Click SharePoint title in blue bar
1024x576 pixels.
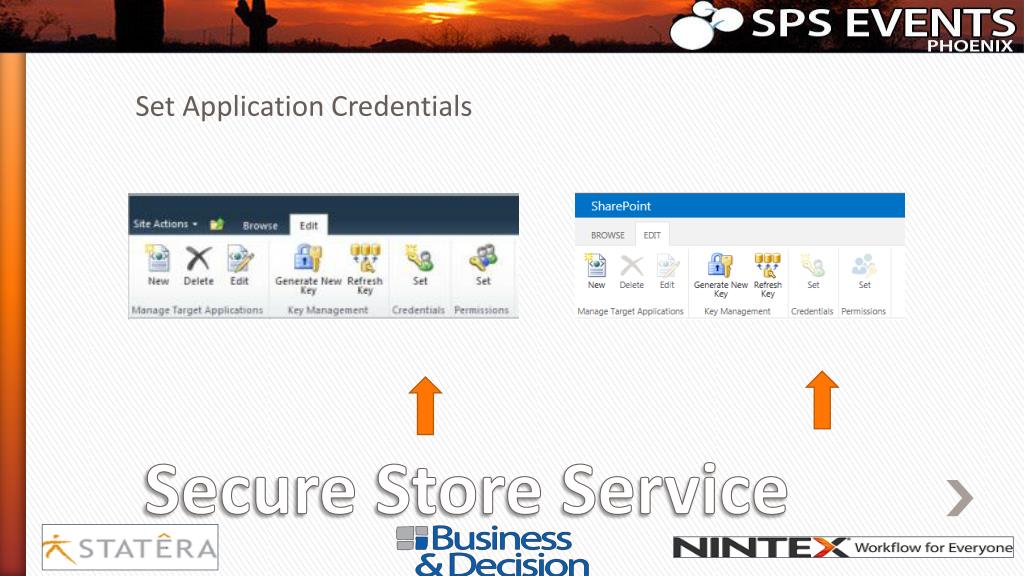click(x=620, y=206)
